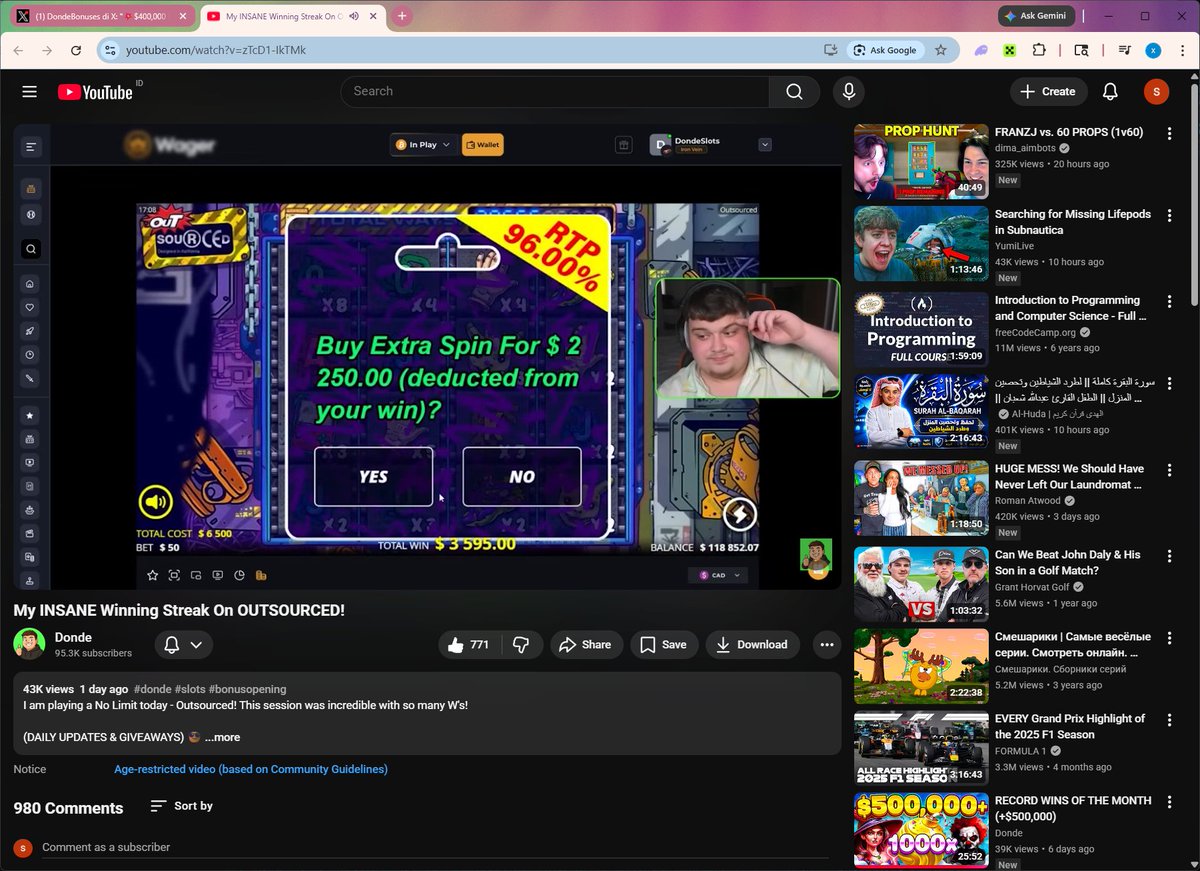Screen dimensions: 1200x871
Task: Open the green extension icon
Action: pyautogui.click(x=1010, y=50)
